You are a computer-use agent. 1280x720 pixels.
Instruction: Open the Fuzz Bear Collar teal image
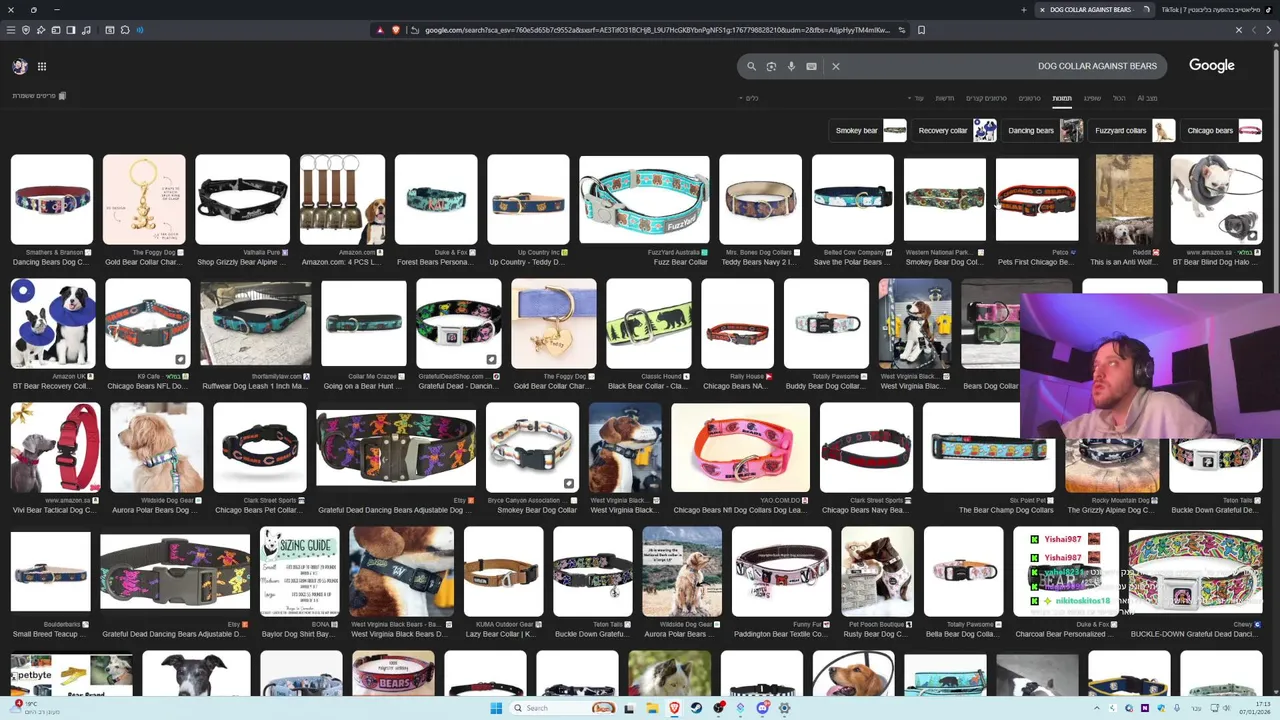coord(644,199)
